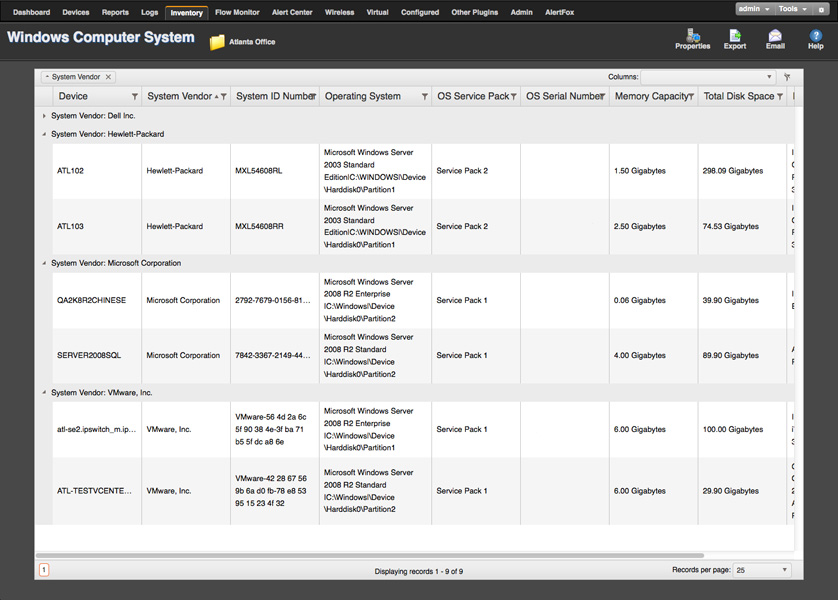Open the Alert Center tab
838x600 pixels.
tap(292, 13)
